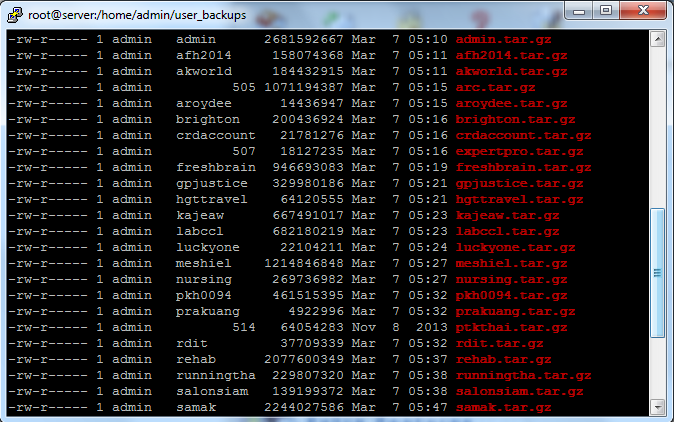Click the group name runningtha
This screenshot has height=422, width=674.
click(x=216, y=376)
